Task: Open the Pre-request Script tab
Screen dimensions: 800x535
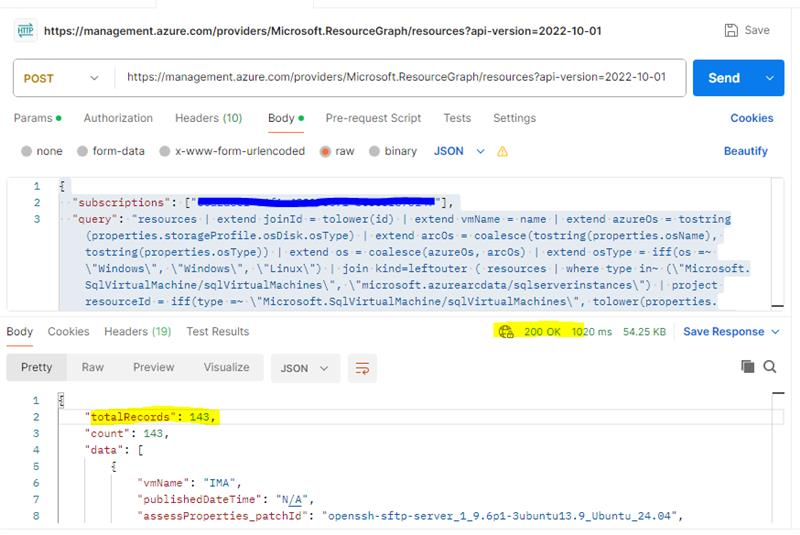Action: pos(373,118)
